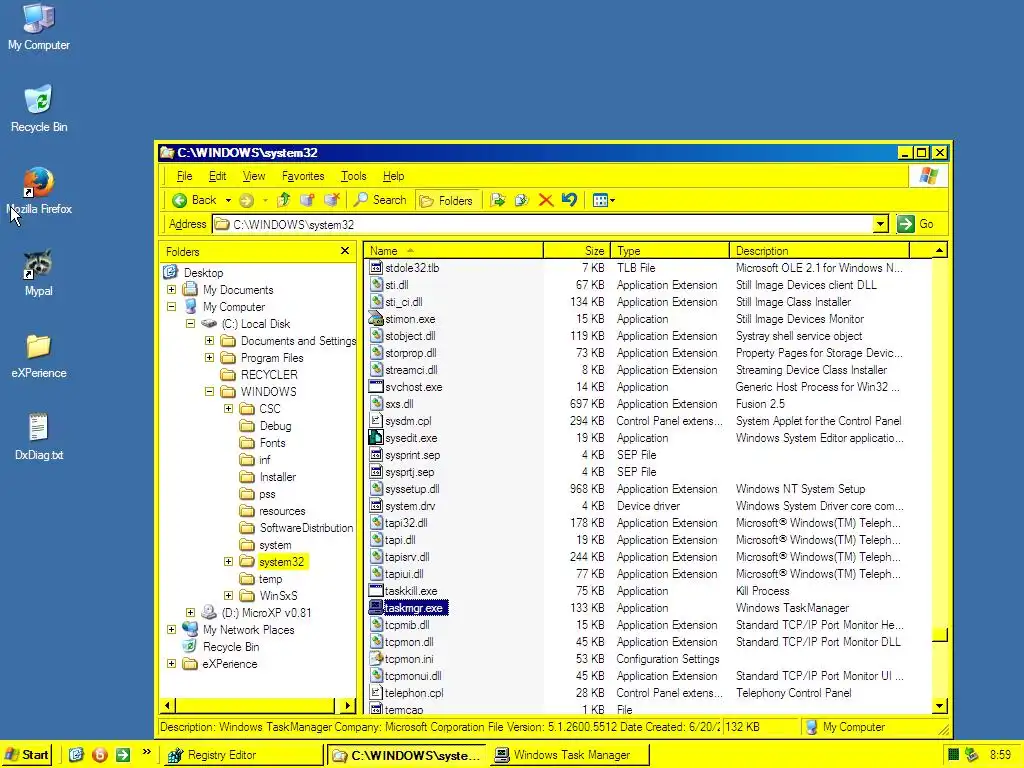Open Search in the Explorer toolbar

(379, 200)
